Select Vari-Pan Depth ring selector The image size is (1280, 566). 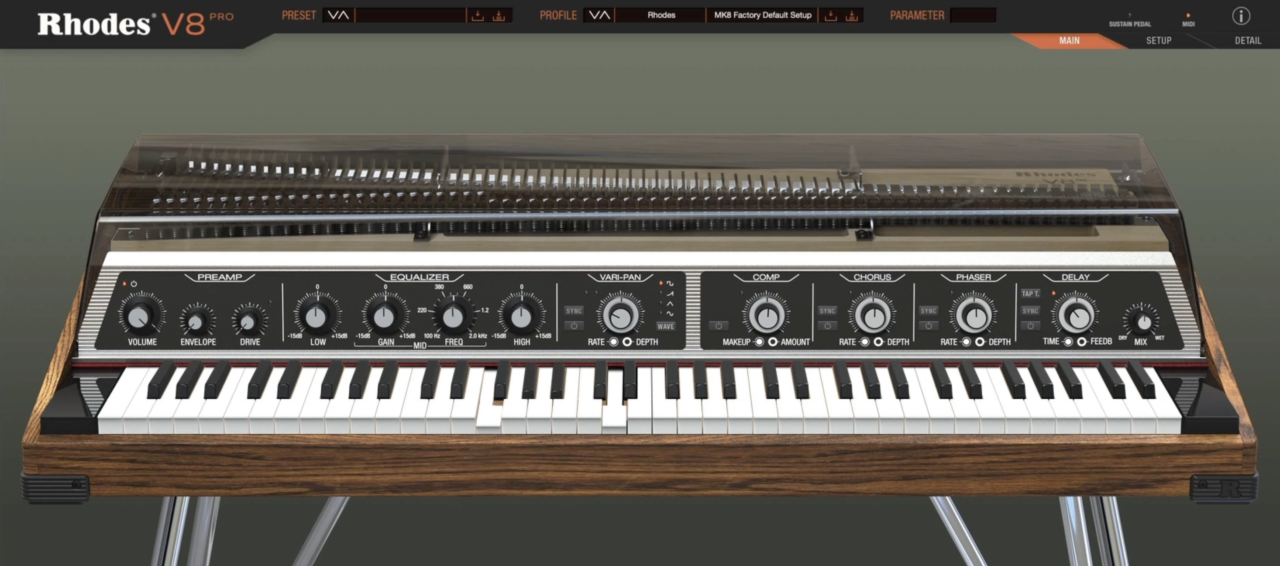[x=627, y=342]
